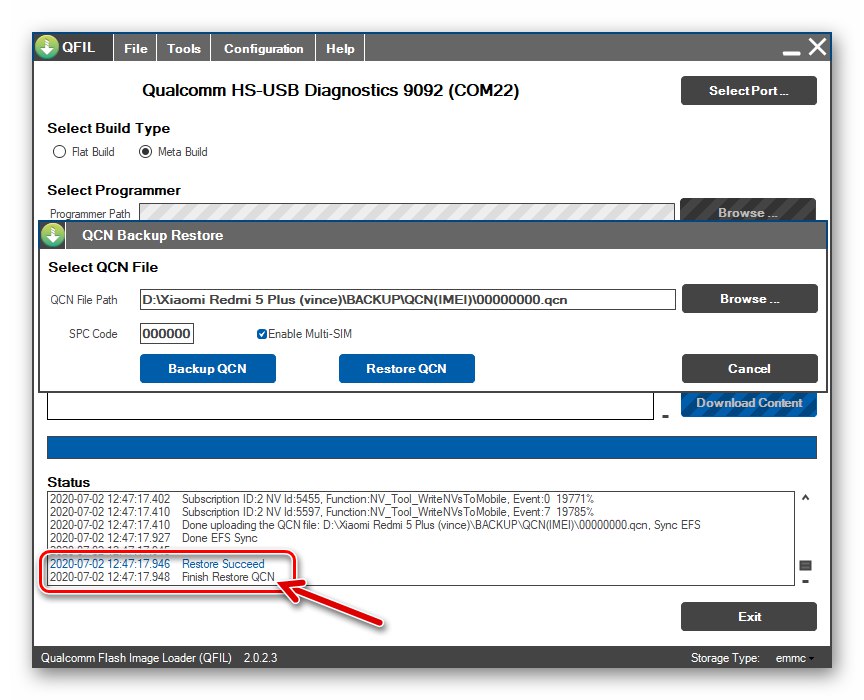The width and height of the screenshot is (864, 700).
Task: Click the SPC Code input field
Action: coord(166,333)
